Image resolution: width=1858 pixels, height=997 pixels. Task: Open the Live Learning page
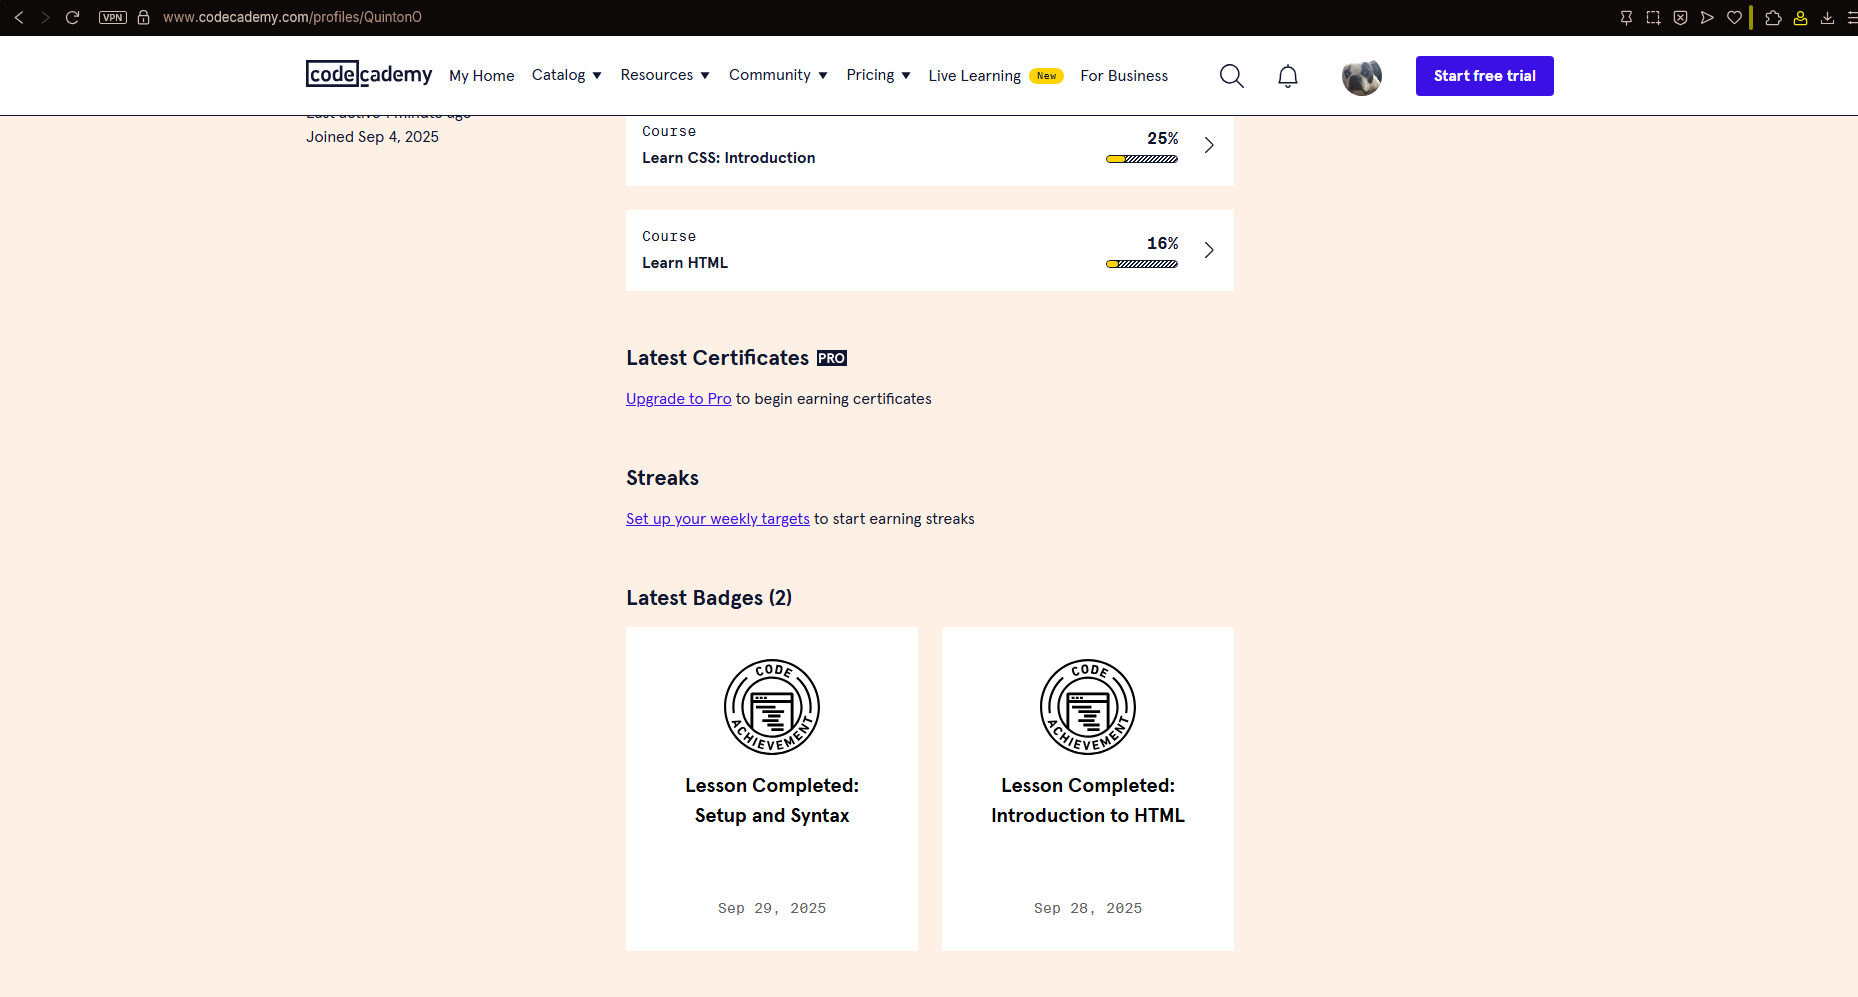pos(974,76)
